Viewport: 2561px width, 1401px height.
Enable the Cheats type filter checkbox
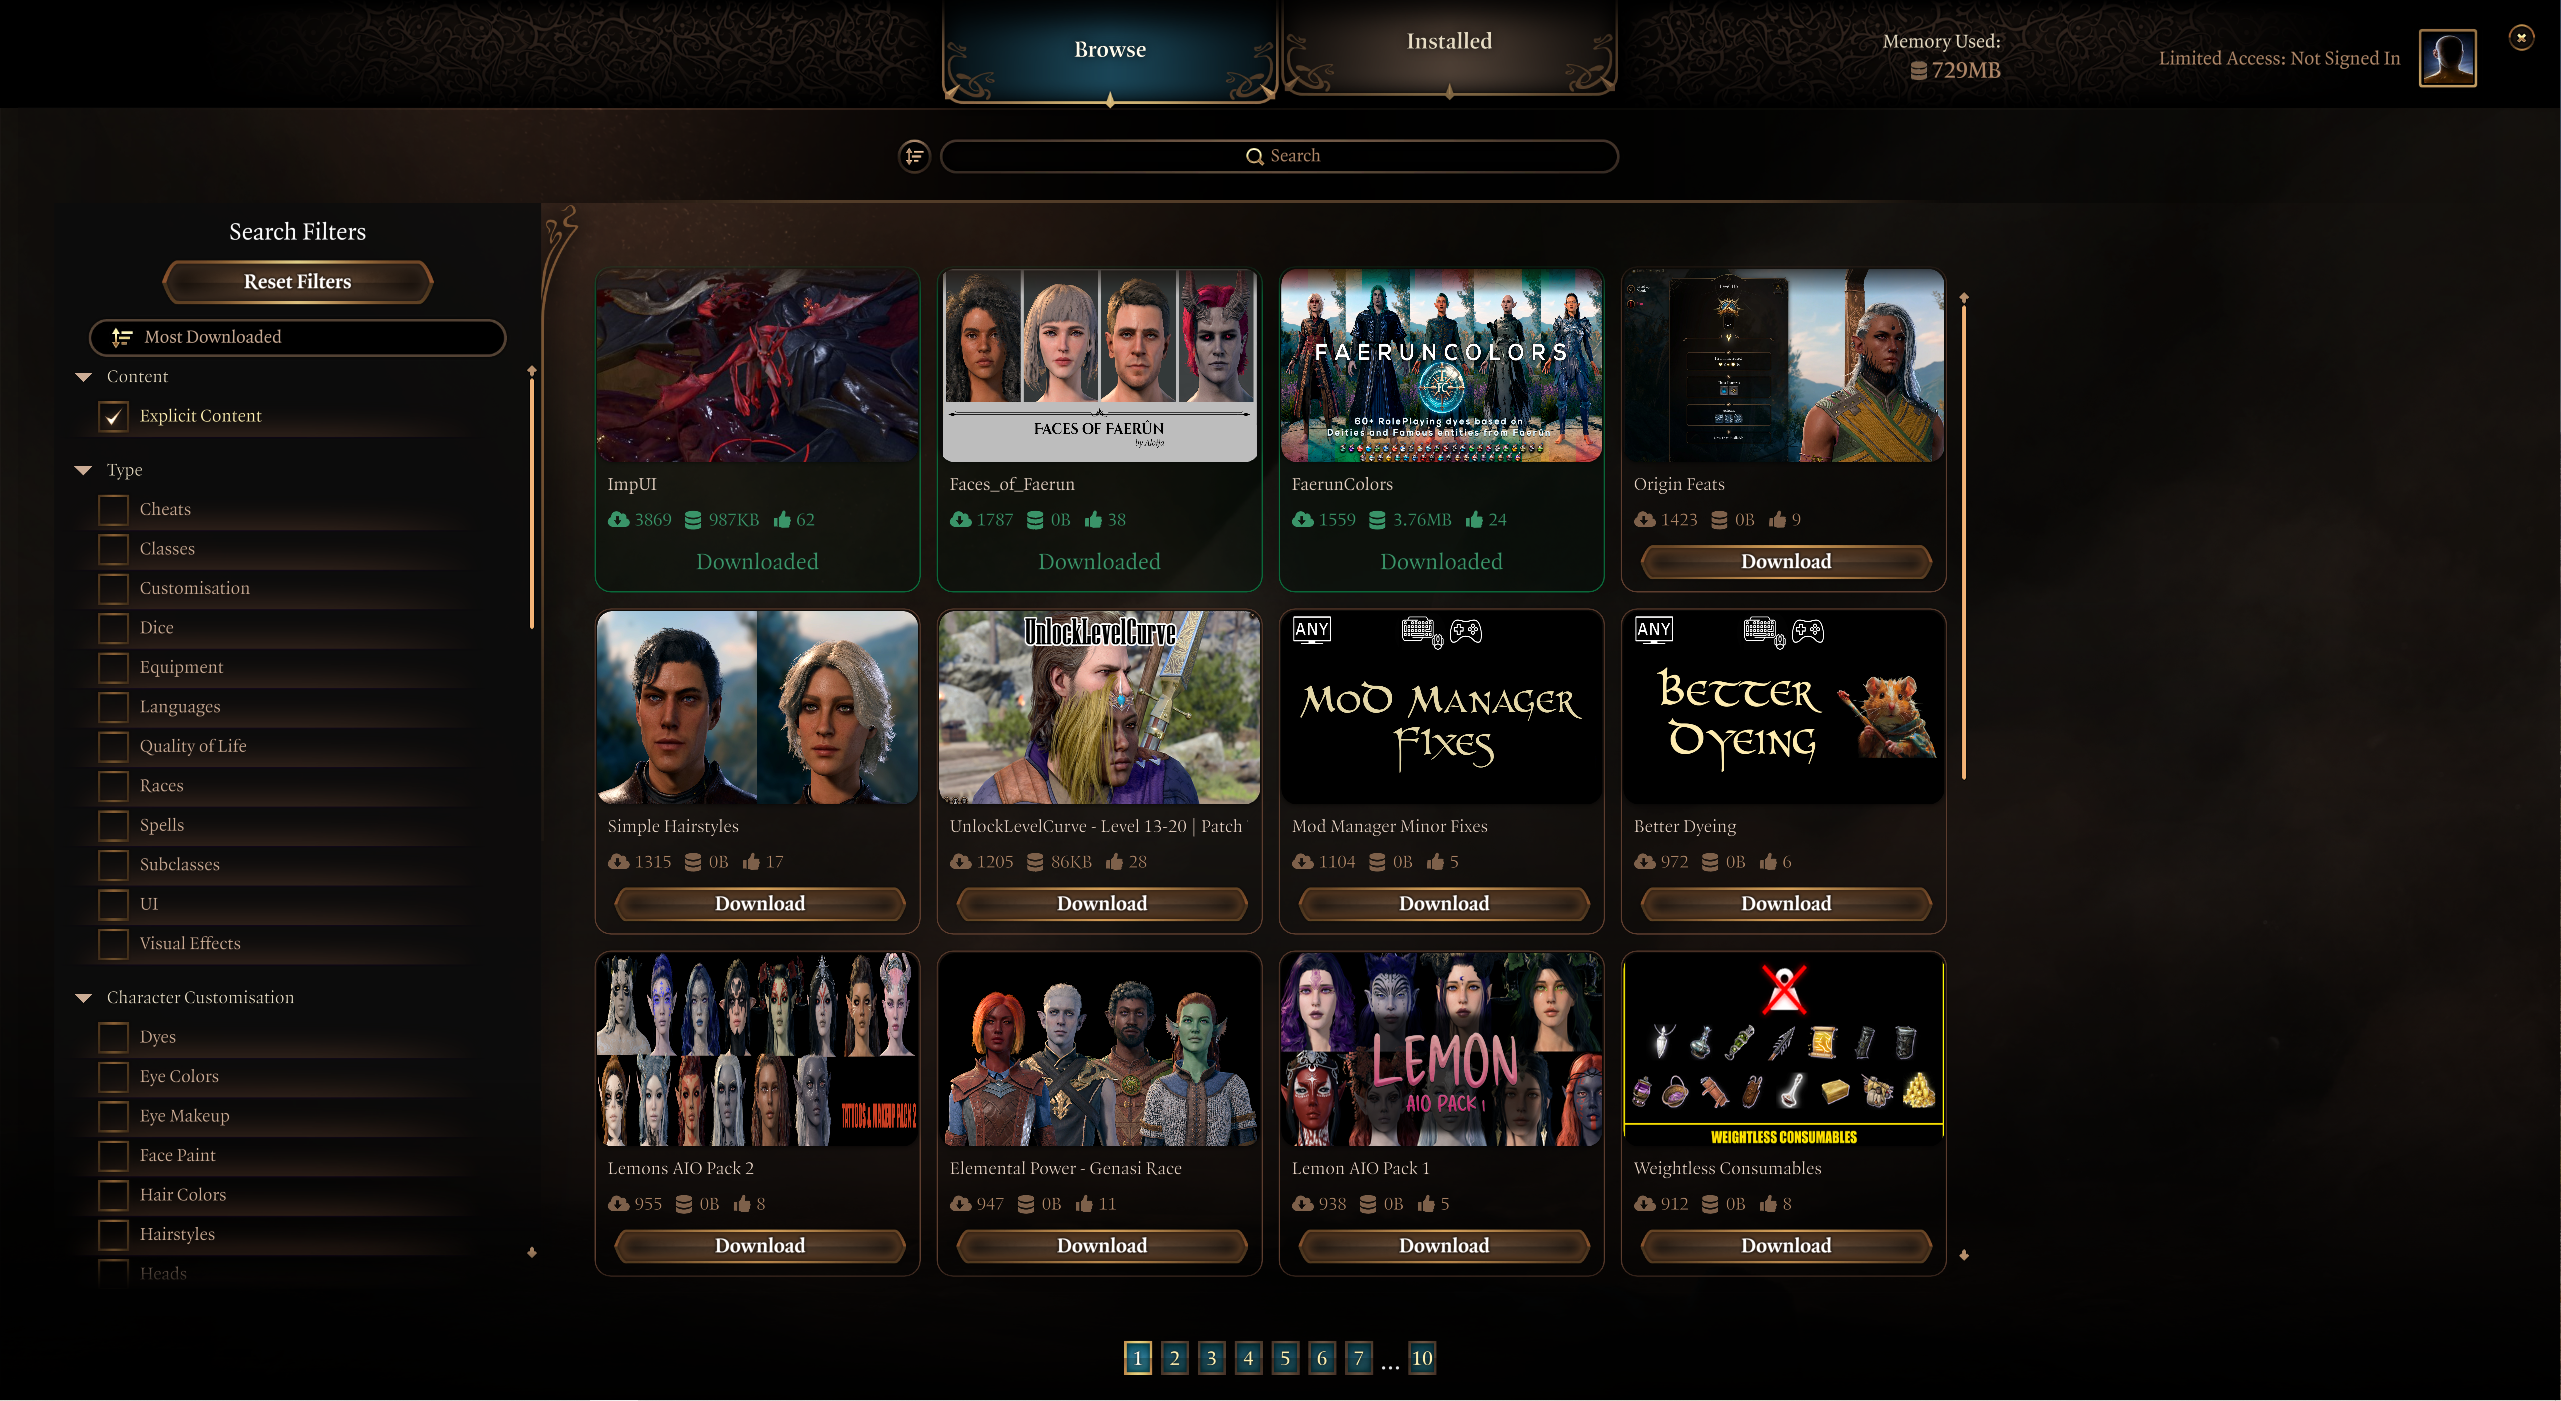coord(112,507)
